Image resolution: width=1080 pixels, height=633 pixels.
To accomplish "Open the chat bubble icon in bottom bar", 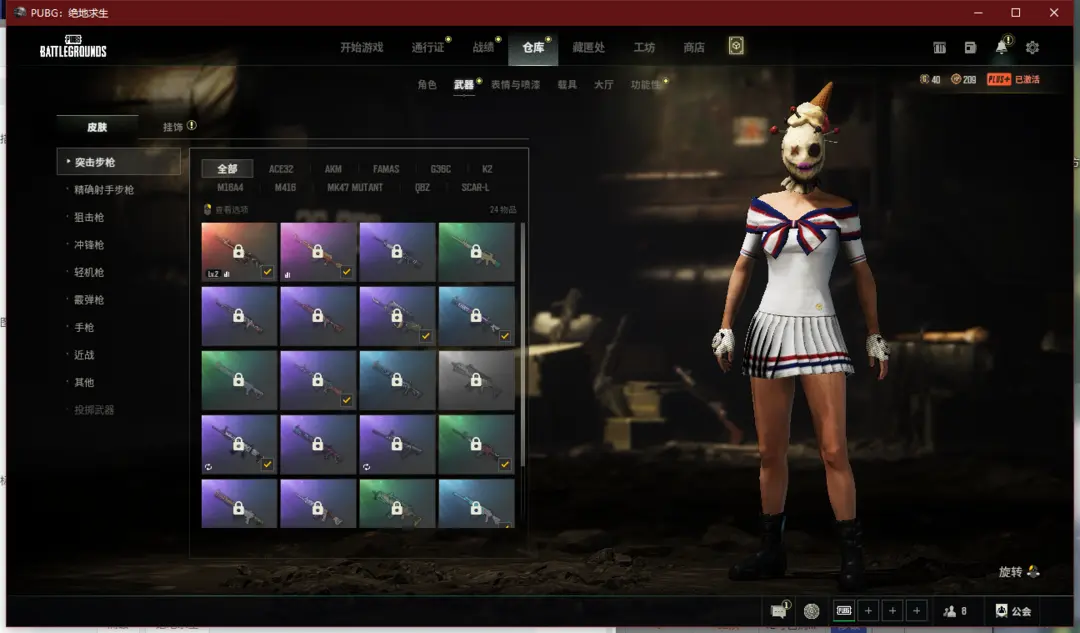I will pyautogui.click(x=779, y=611).
